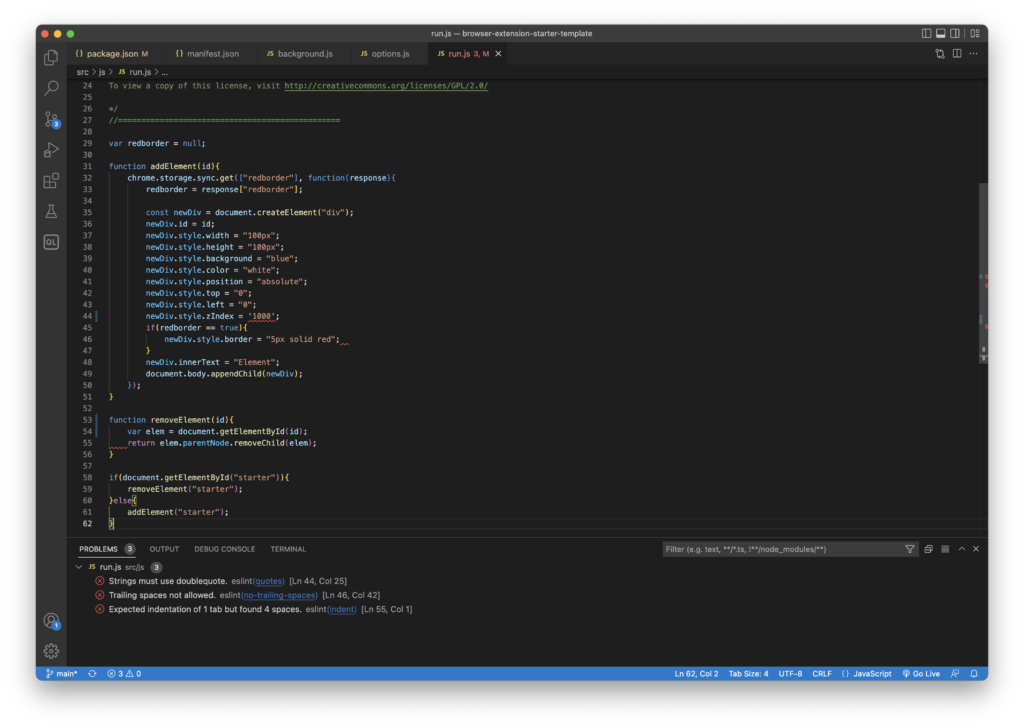The height and width of the screenshot is (728, 1024).
Task: Open the Manage gear menu
Action: [x=51, y=651]
